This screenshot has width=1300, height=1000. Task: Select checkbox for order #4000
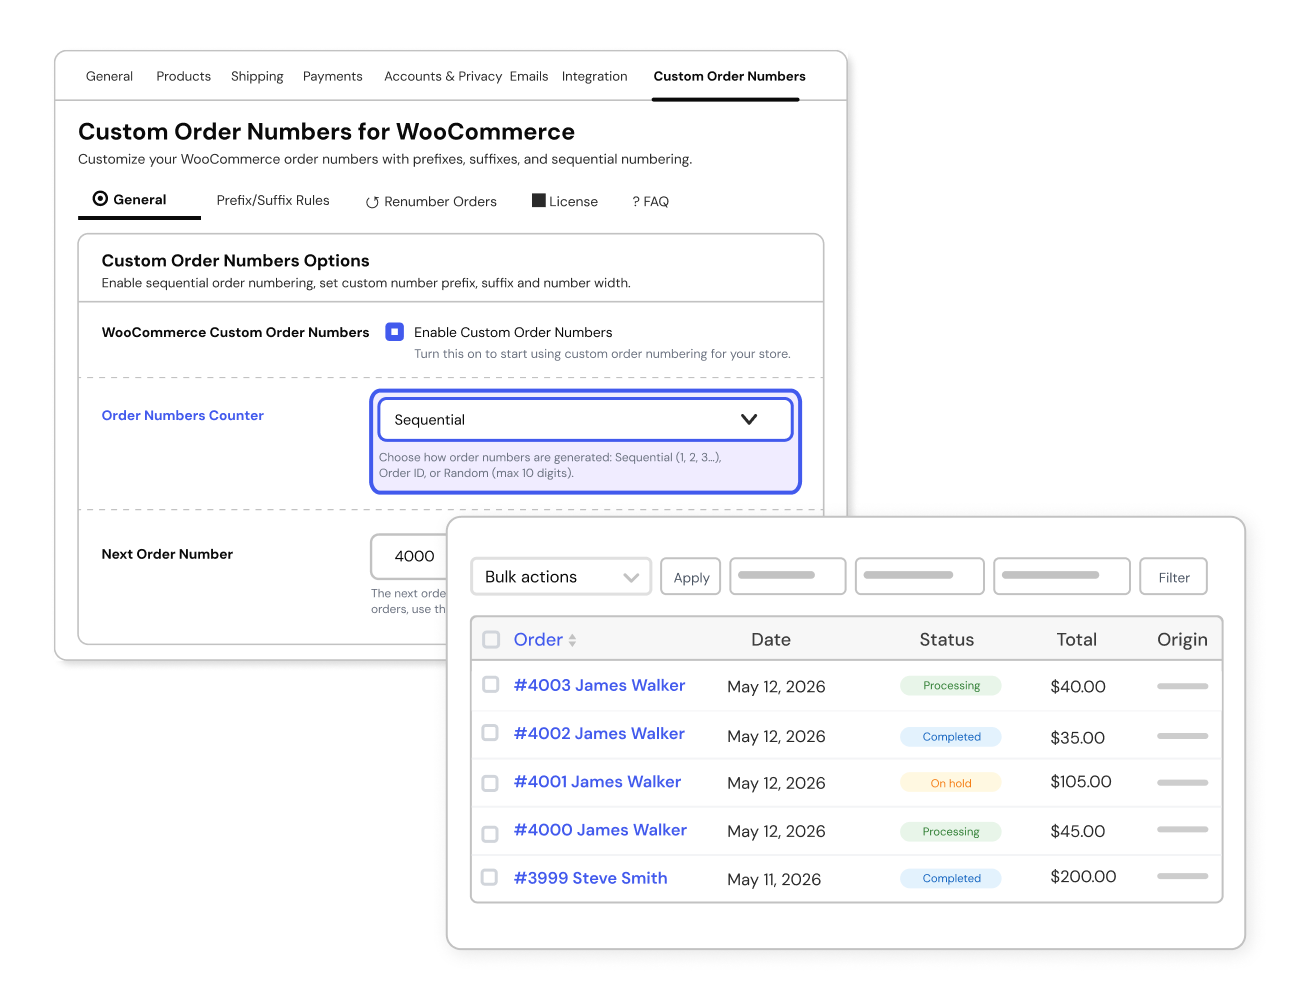pyautogui.click(x=490, y=833)
